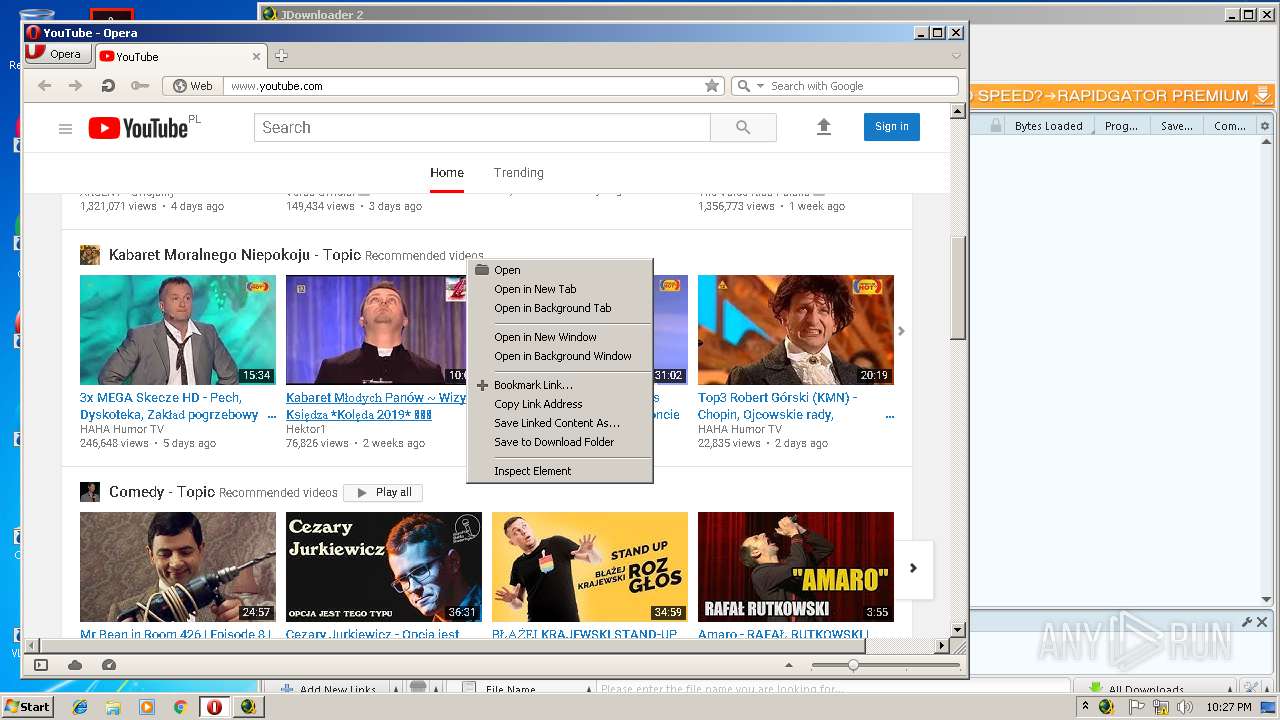Click the page vertical scrollbar
The image size is (1280, 720).
pos(957,288)
